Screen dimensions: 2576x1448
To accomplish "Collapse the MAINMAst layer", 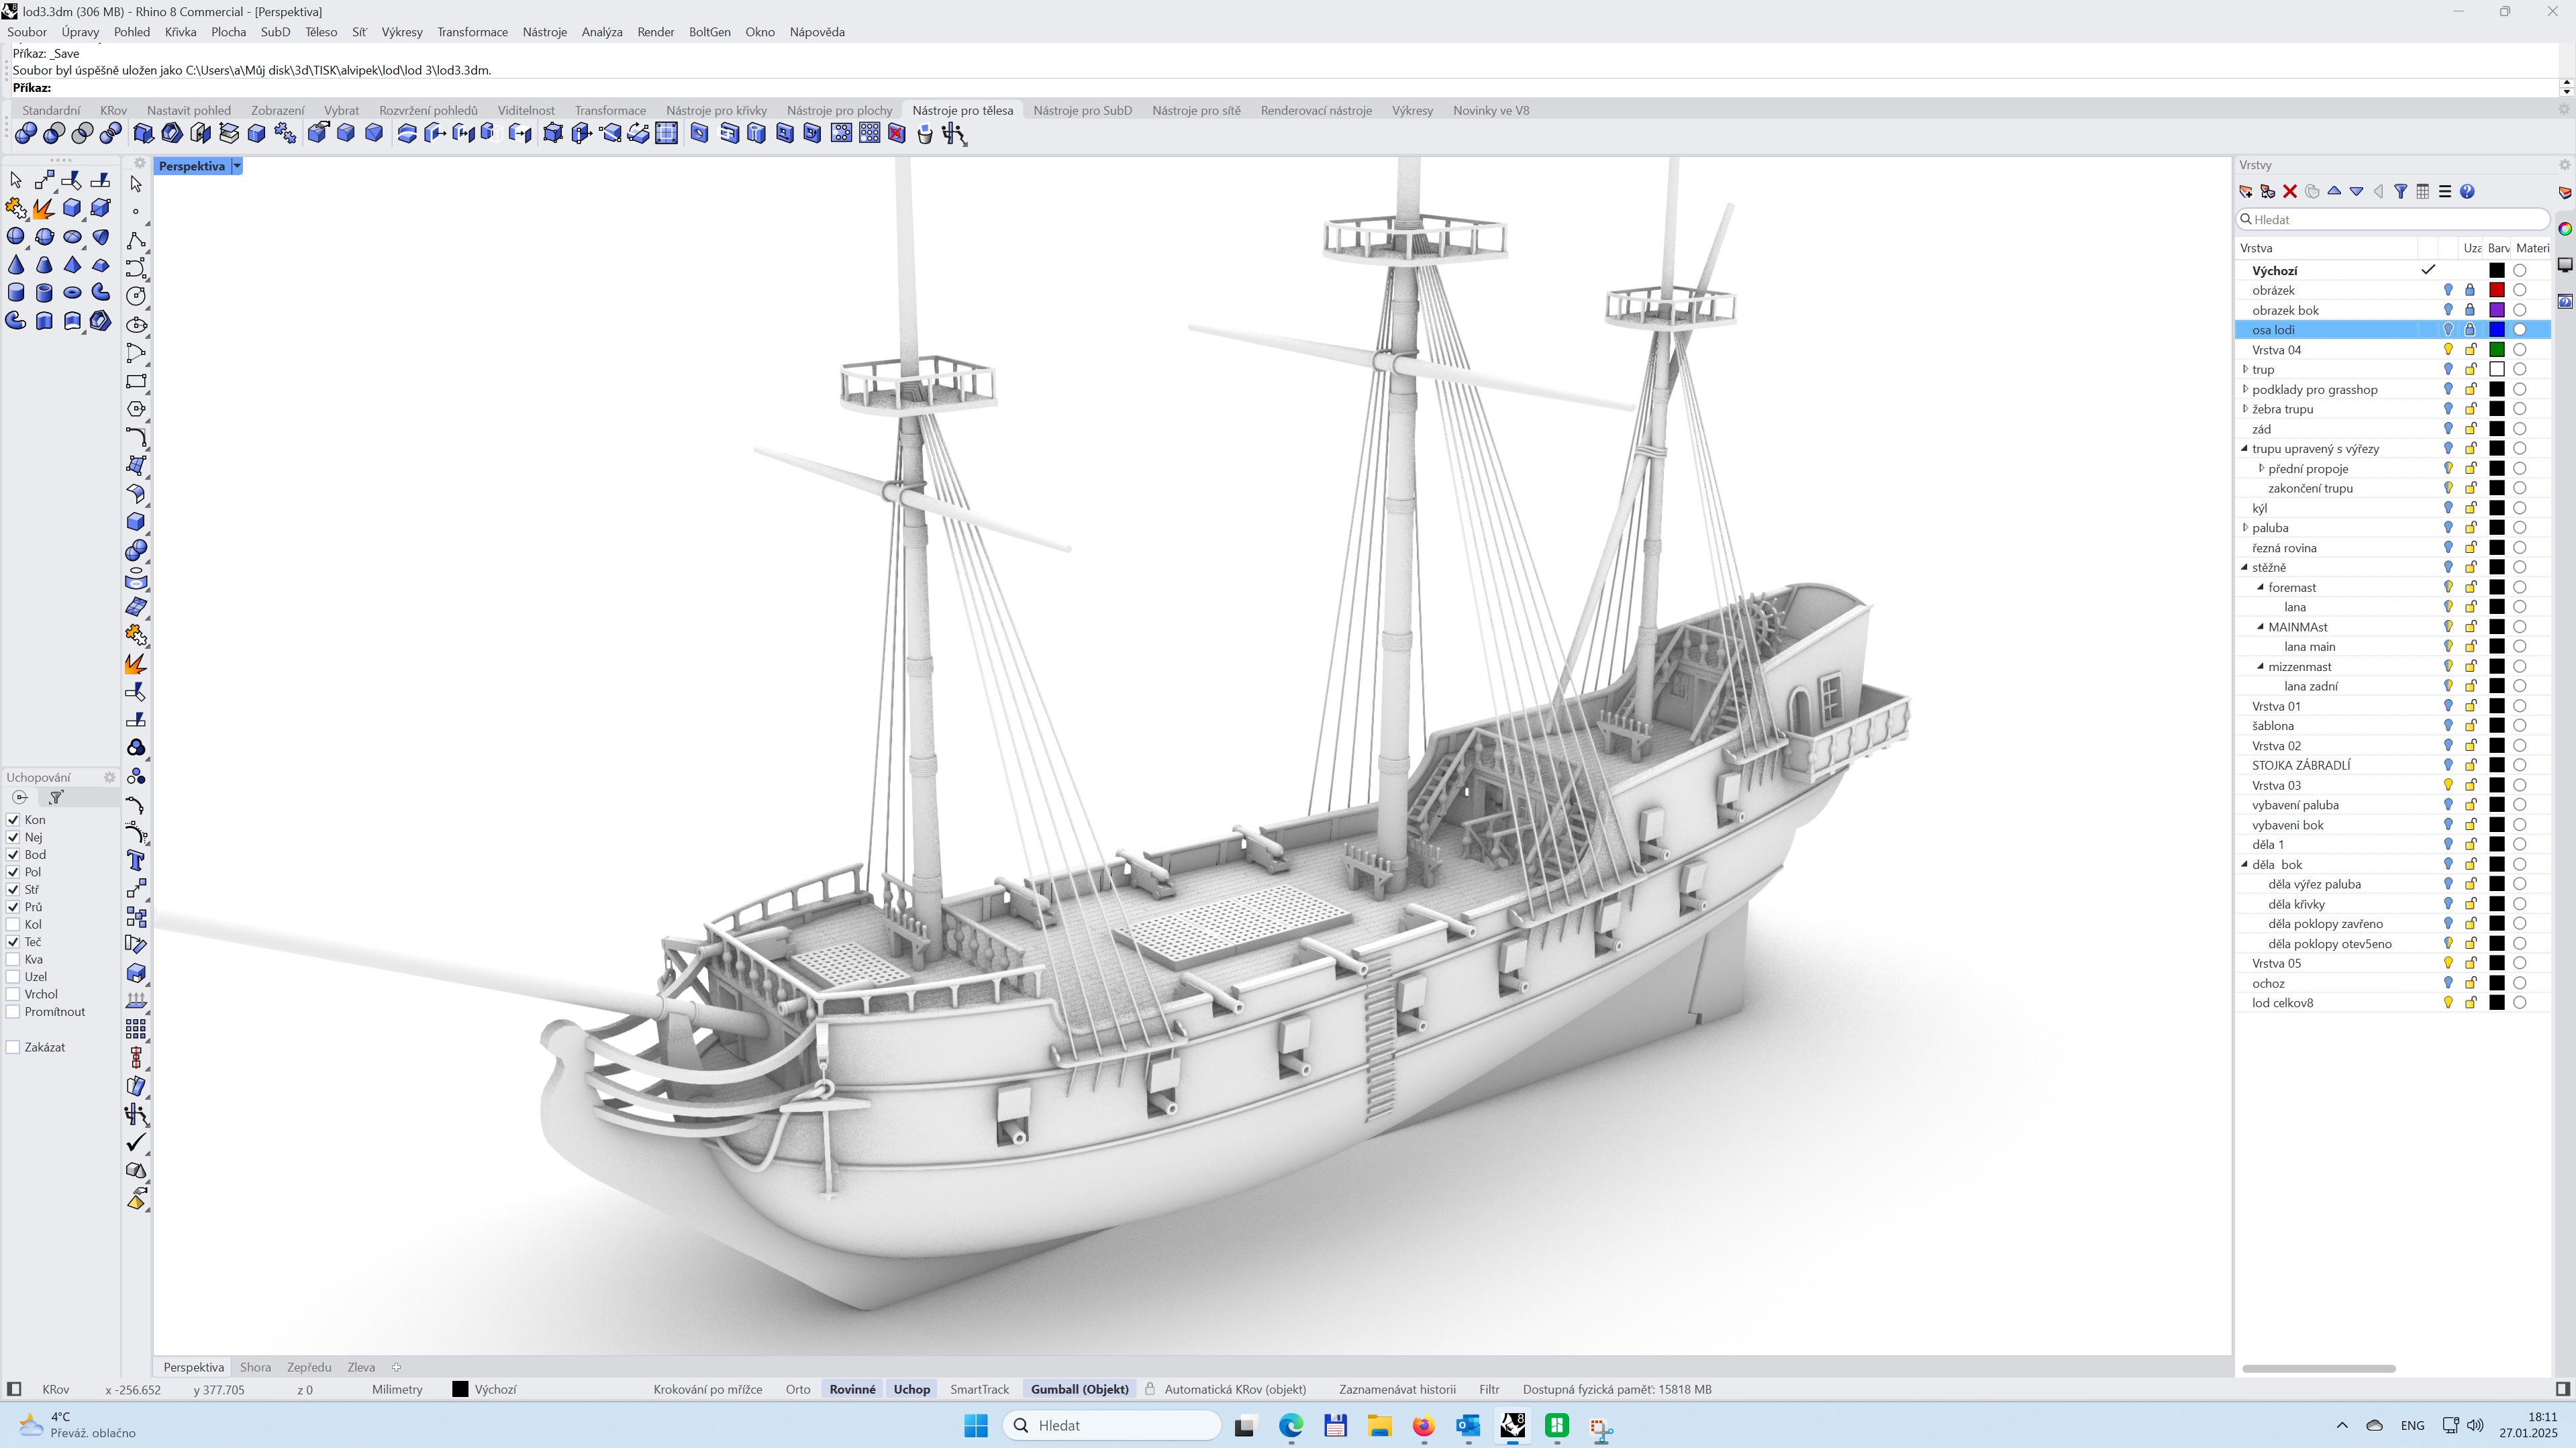I will (x=2261, y=627).
